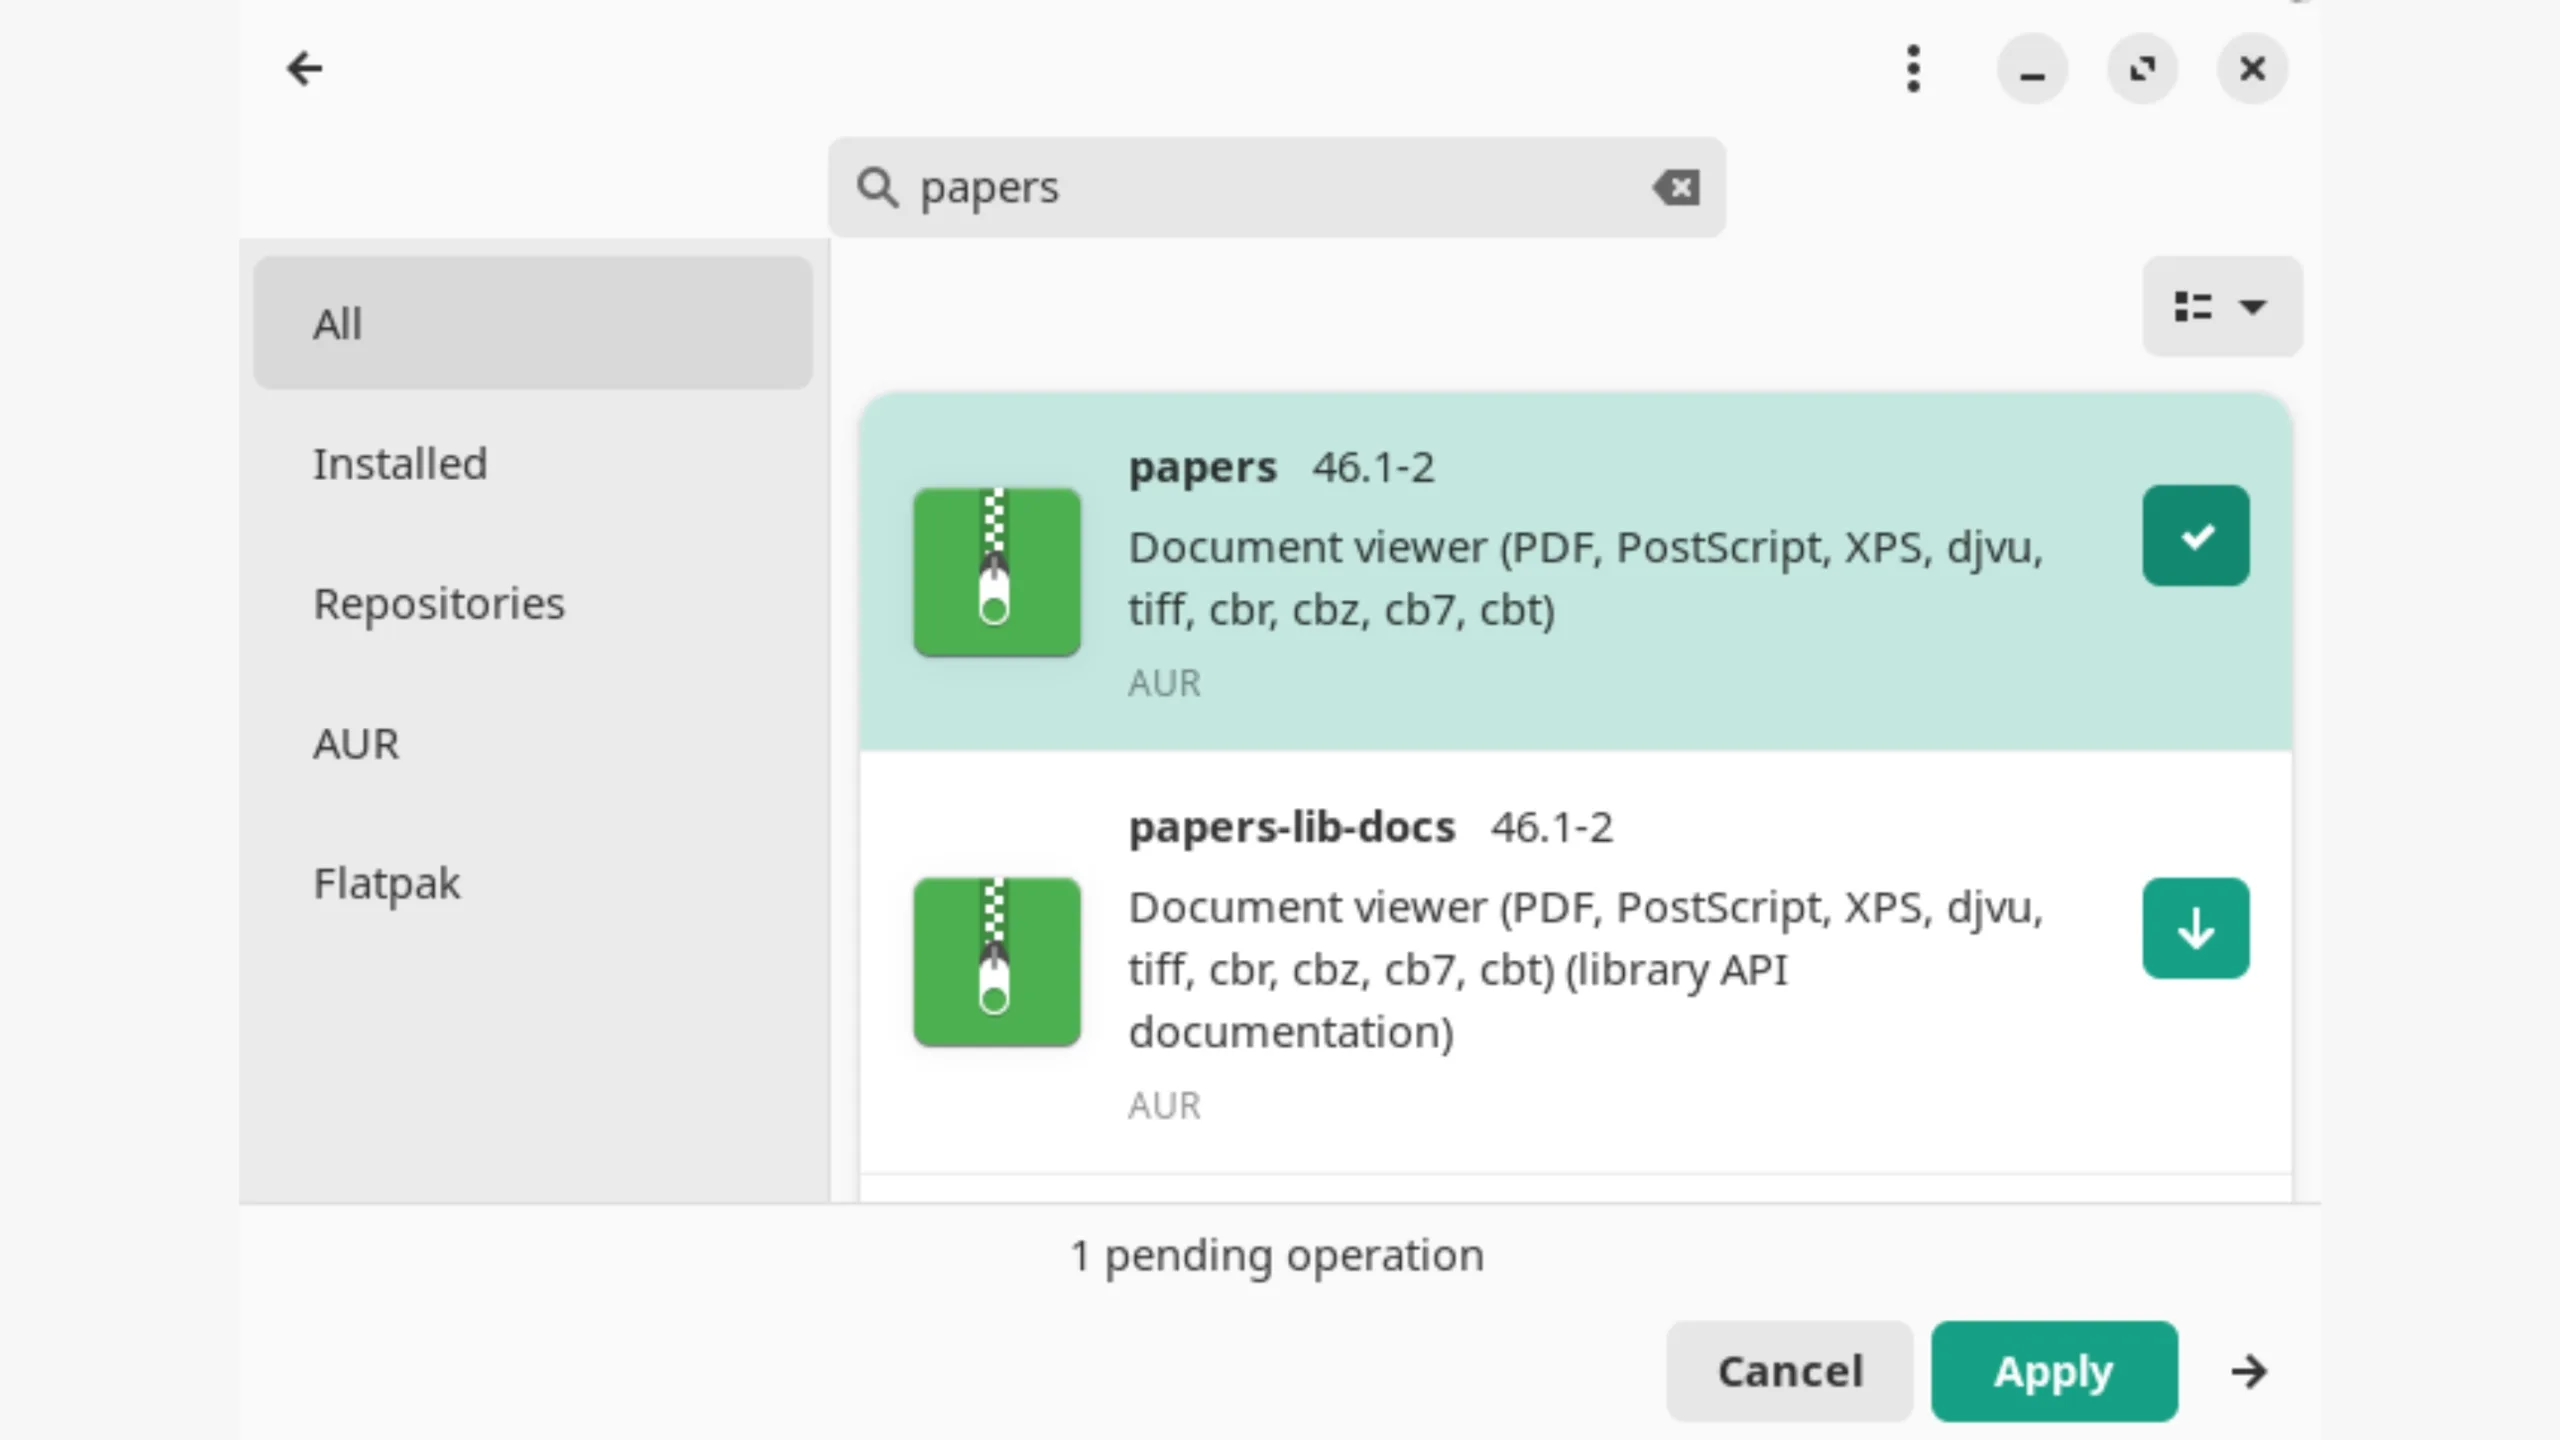Open the list view sort dropdown
2560x1440 pixels.
click(x=2222, y=306)
